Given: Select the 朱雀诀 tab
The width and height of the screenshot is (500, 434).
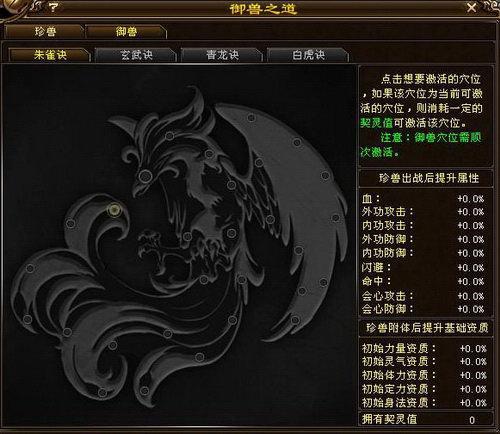Looking at the screenshot, I should tap(50, 55).
